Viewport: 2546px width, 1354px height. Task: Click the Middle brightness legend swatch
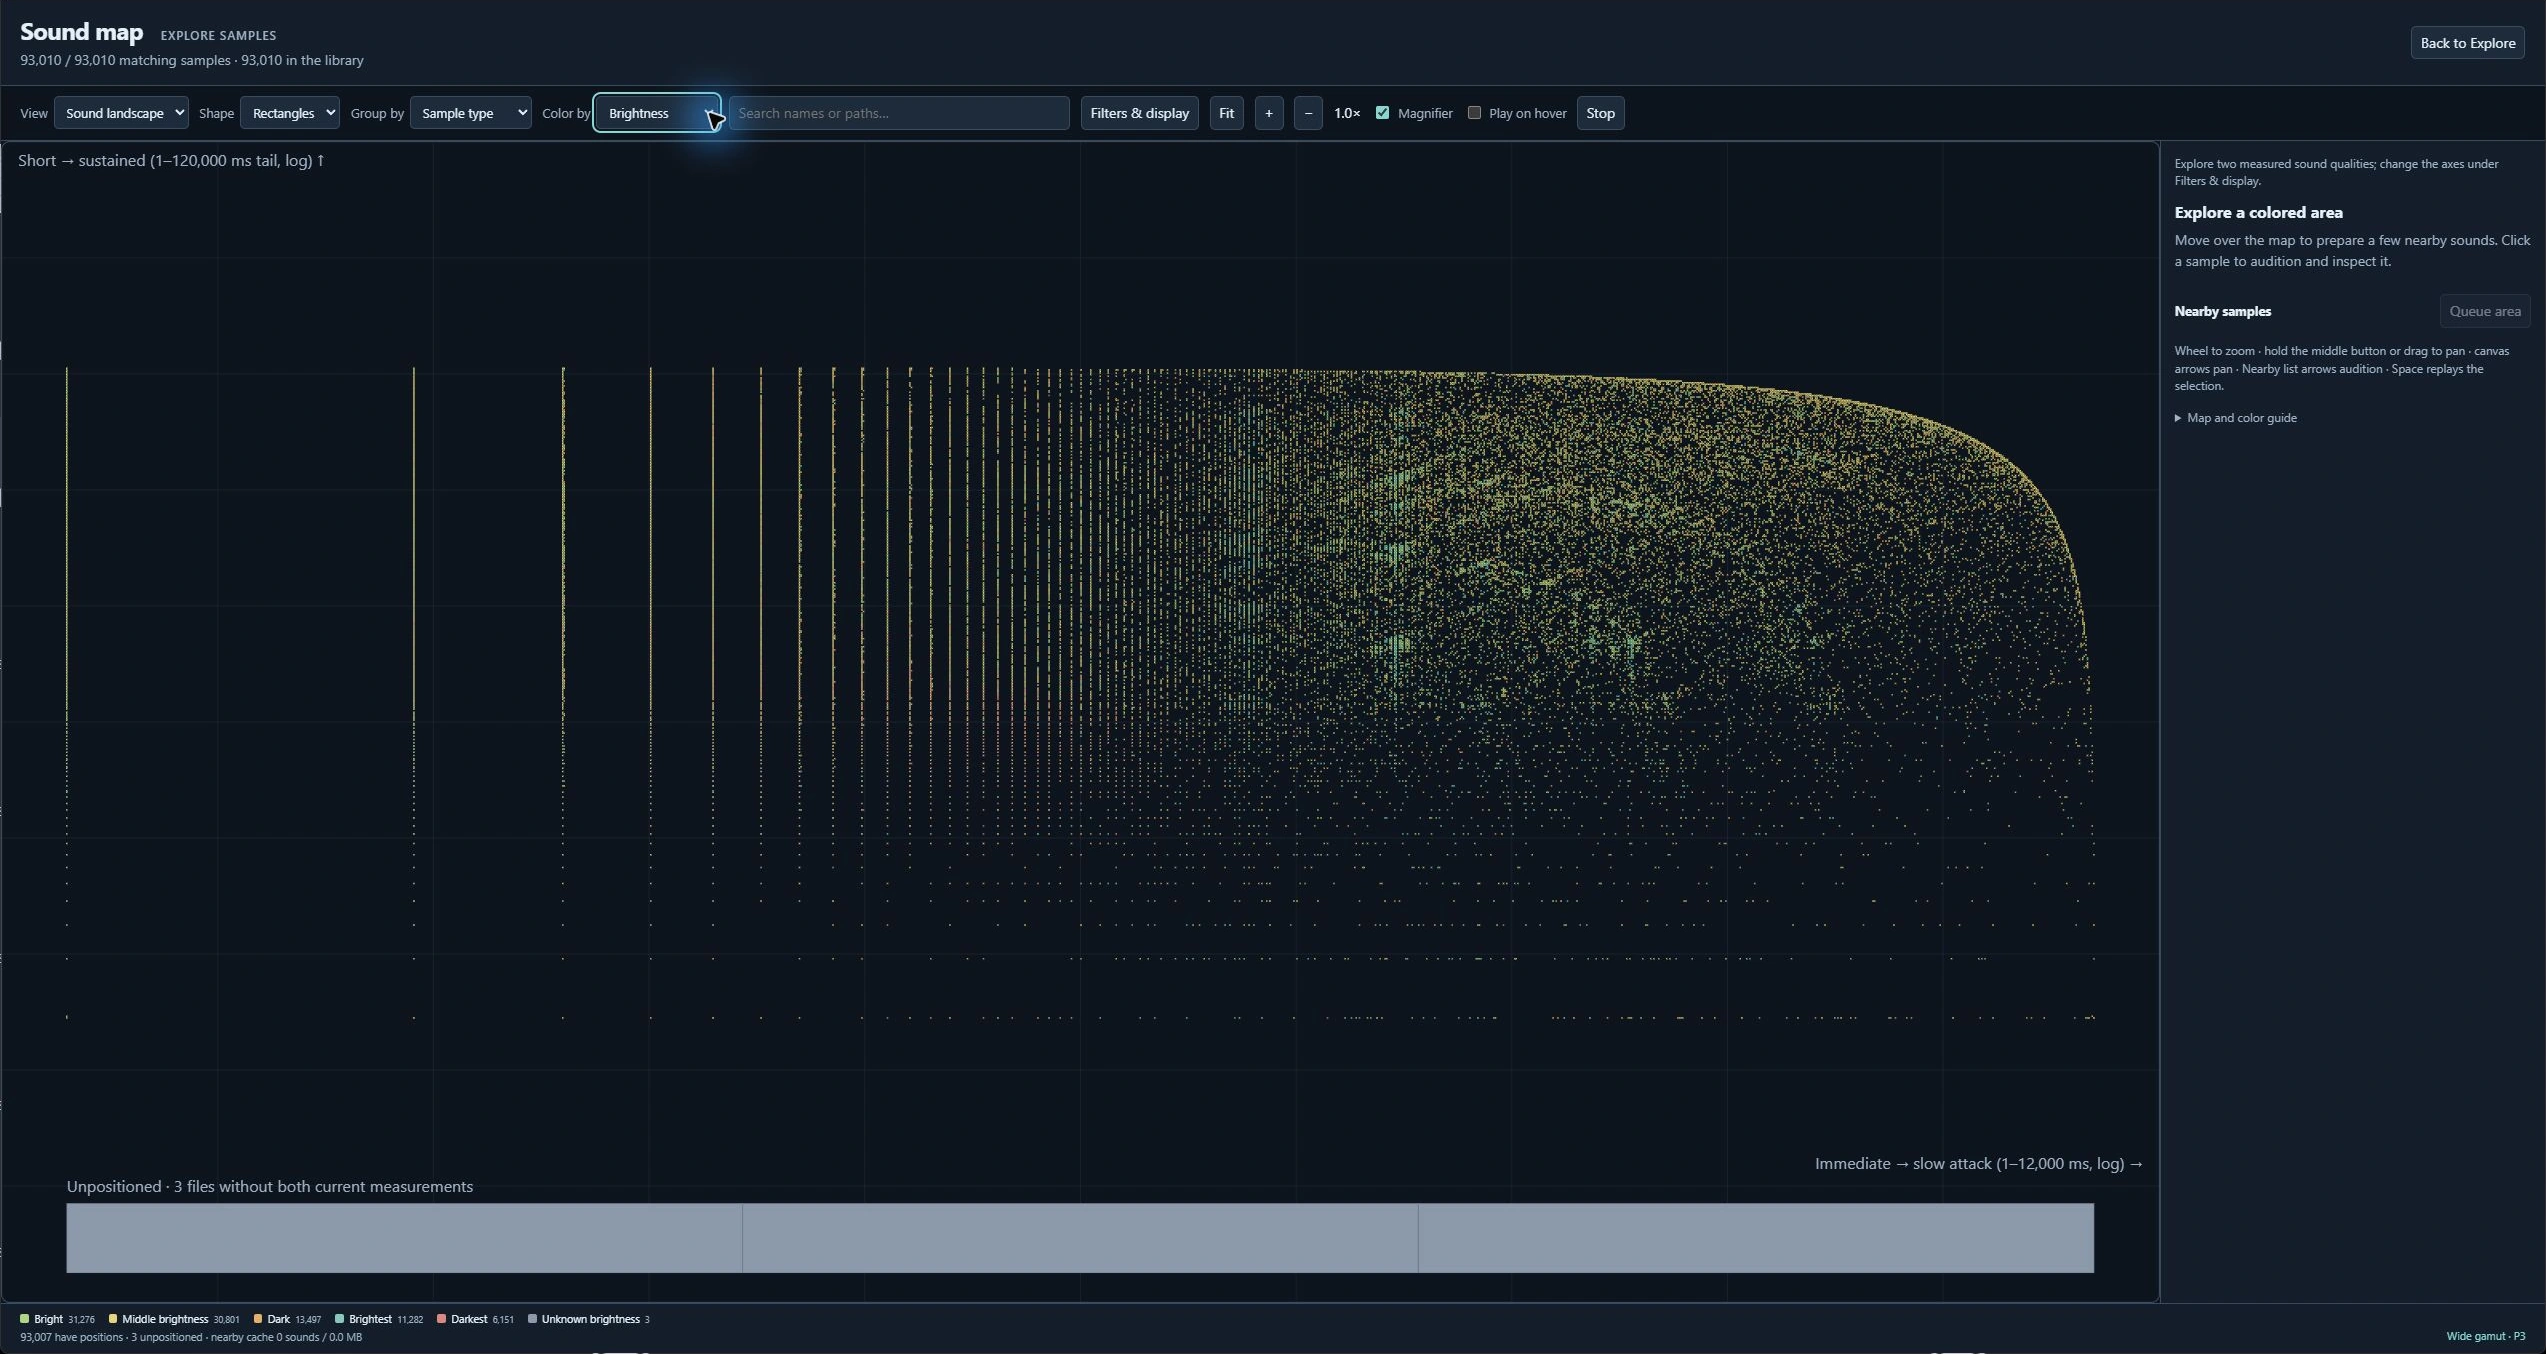[113, 1319]
